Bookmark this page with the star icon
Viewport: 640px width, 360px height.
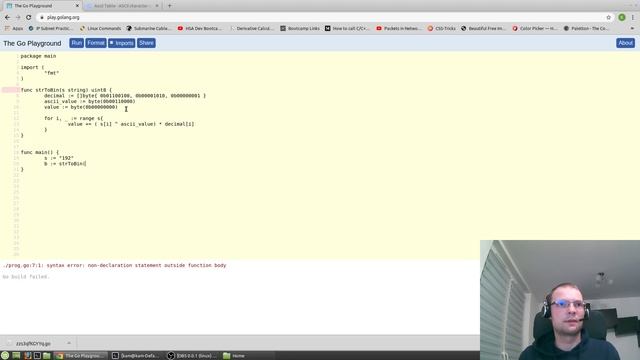(609, 18)
